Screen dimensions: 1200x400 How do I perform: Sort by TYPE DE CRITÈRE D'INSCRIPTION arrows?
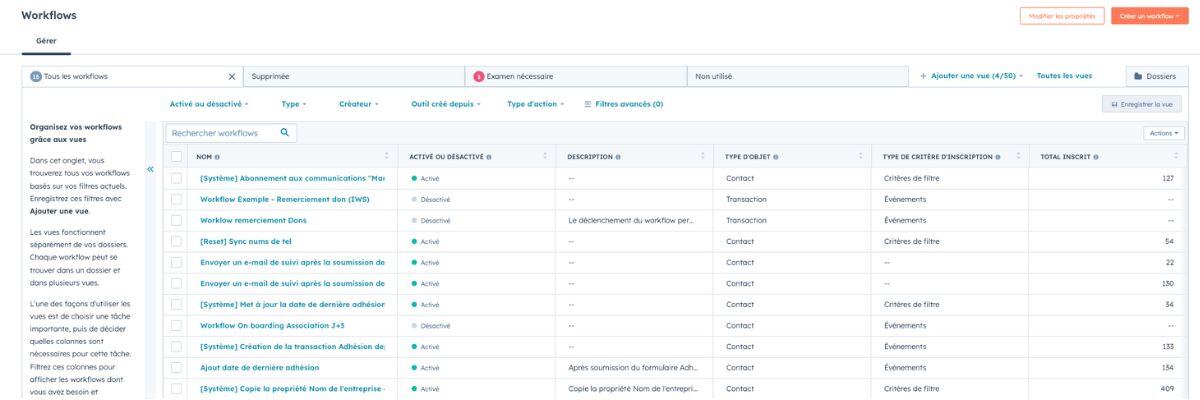[x=1018, y=157]
